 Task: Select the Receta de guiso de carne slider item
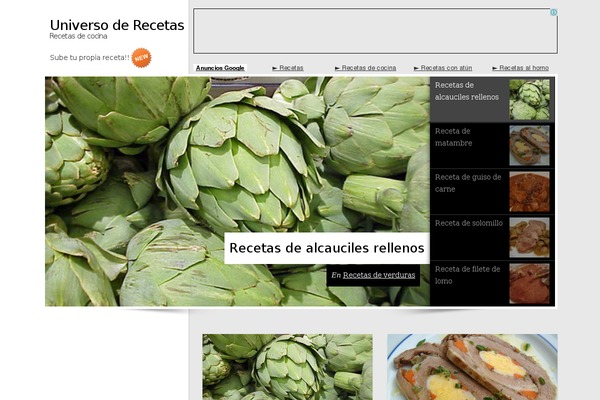point(492,191)
